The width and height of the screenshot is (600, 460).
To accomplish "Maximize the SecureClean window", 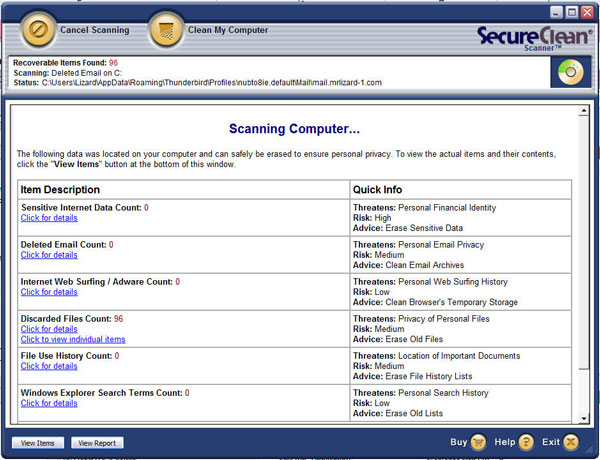I will point(572,12).
